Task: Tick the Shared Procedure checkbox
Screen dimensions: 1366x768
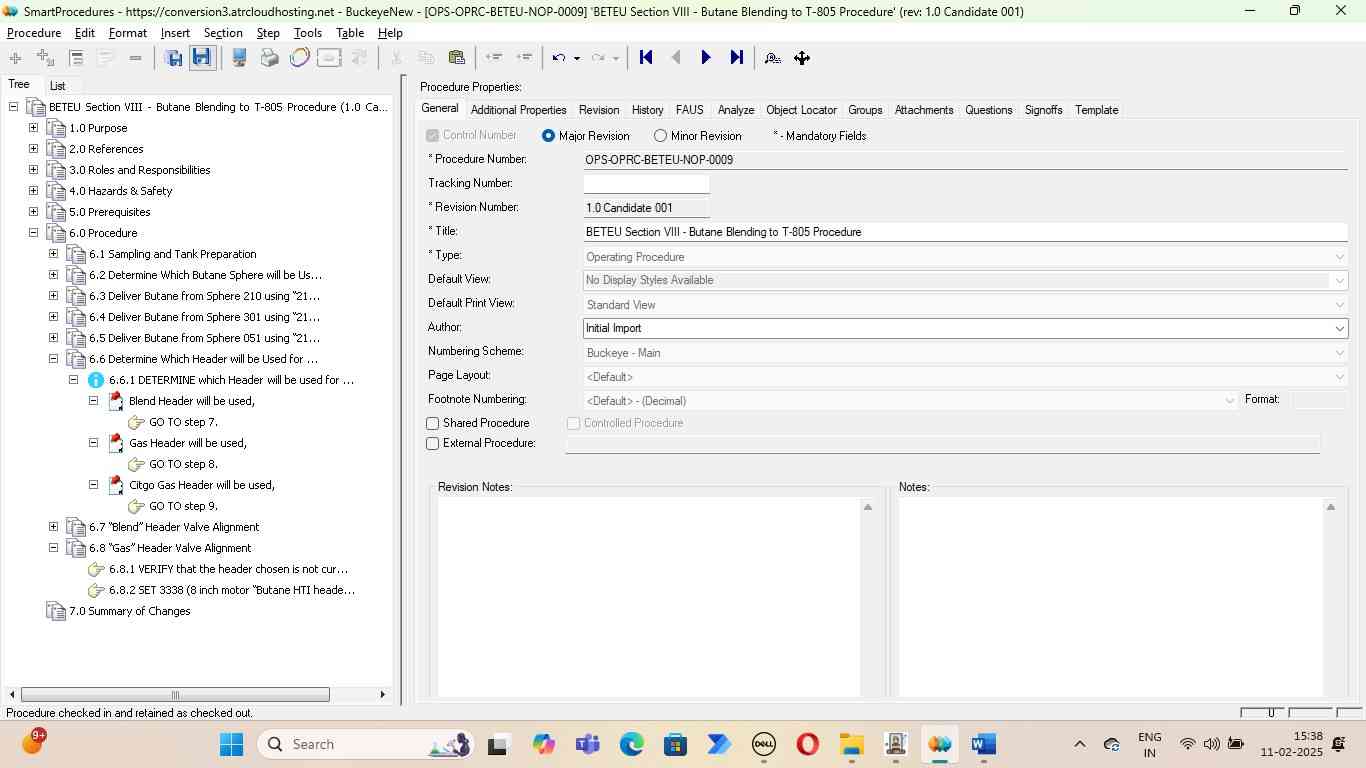Action: pyautogui.click(x=433, y=423)
